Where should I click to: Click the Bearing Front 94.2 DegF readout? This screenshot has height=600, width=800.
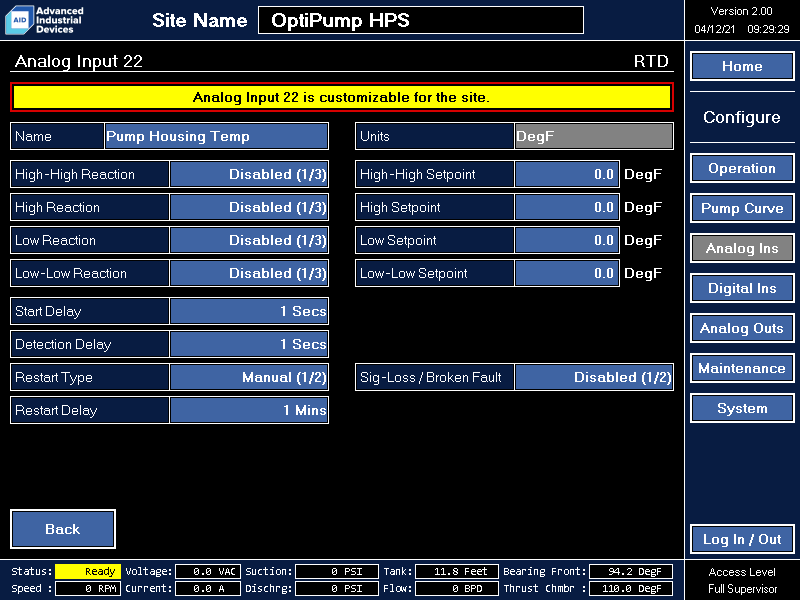click(631, 571)
